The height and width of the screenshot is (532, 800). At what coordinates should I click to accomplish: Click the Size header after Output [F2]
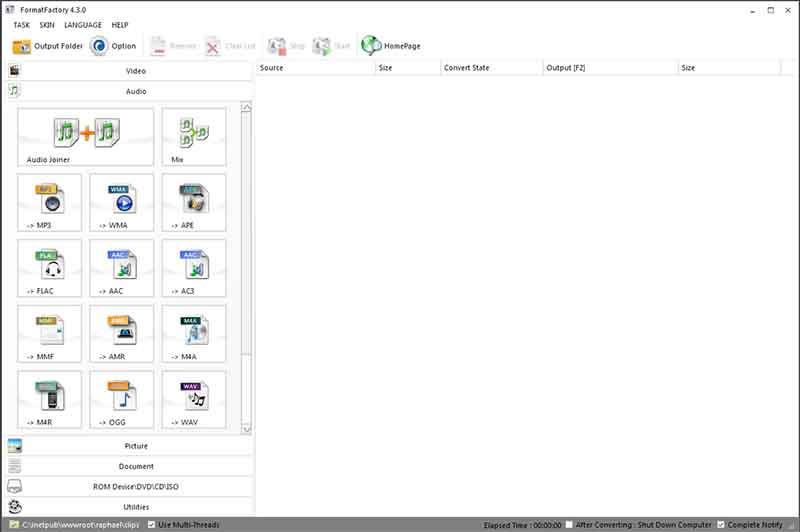[x=730, y=68]
